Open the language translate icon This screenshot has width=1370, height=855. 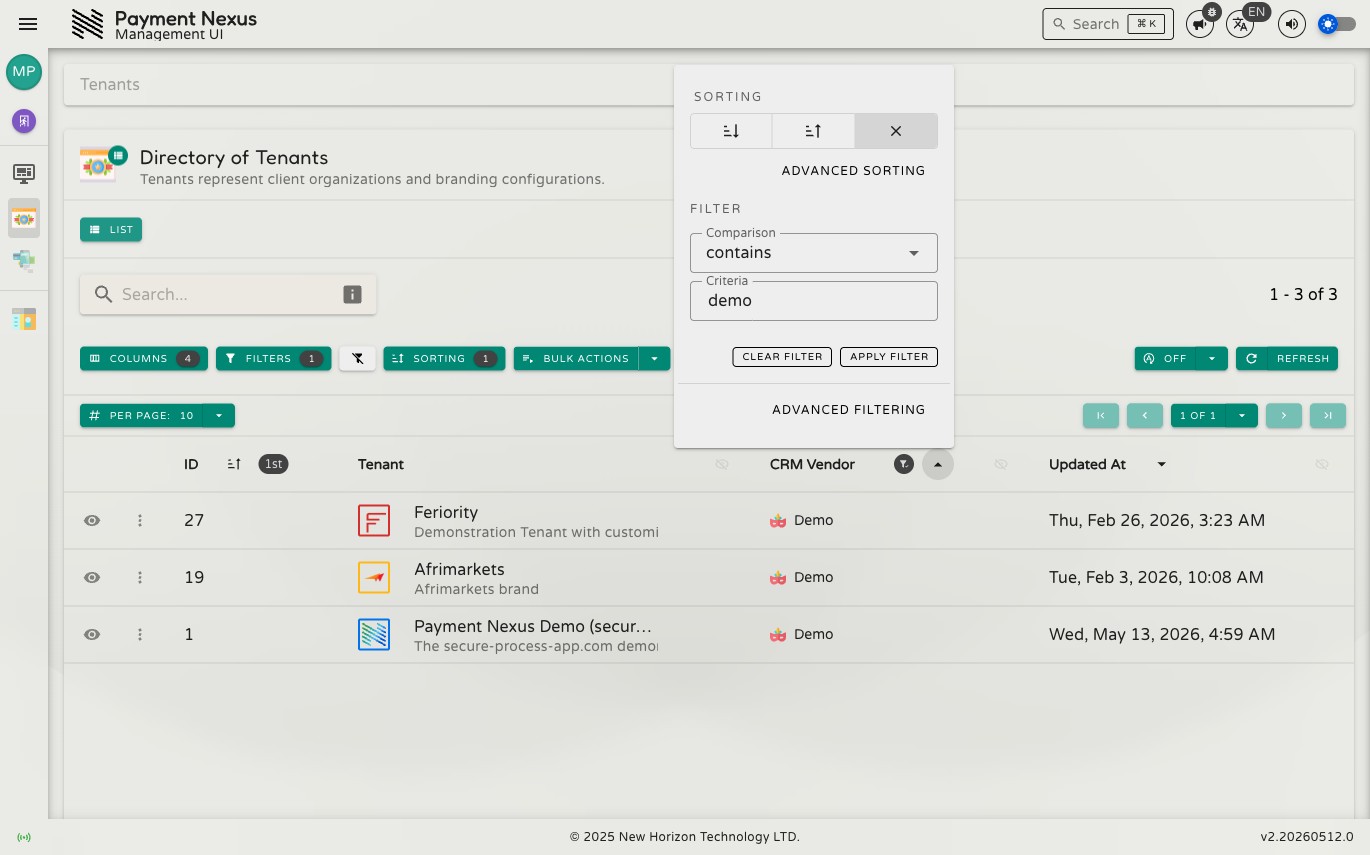pyautogui.click(x=1240, y=24)
